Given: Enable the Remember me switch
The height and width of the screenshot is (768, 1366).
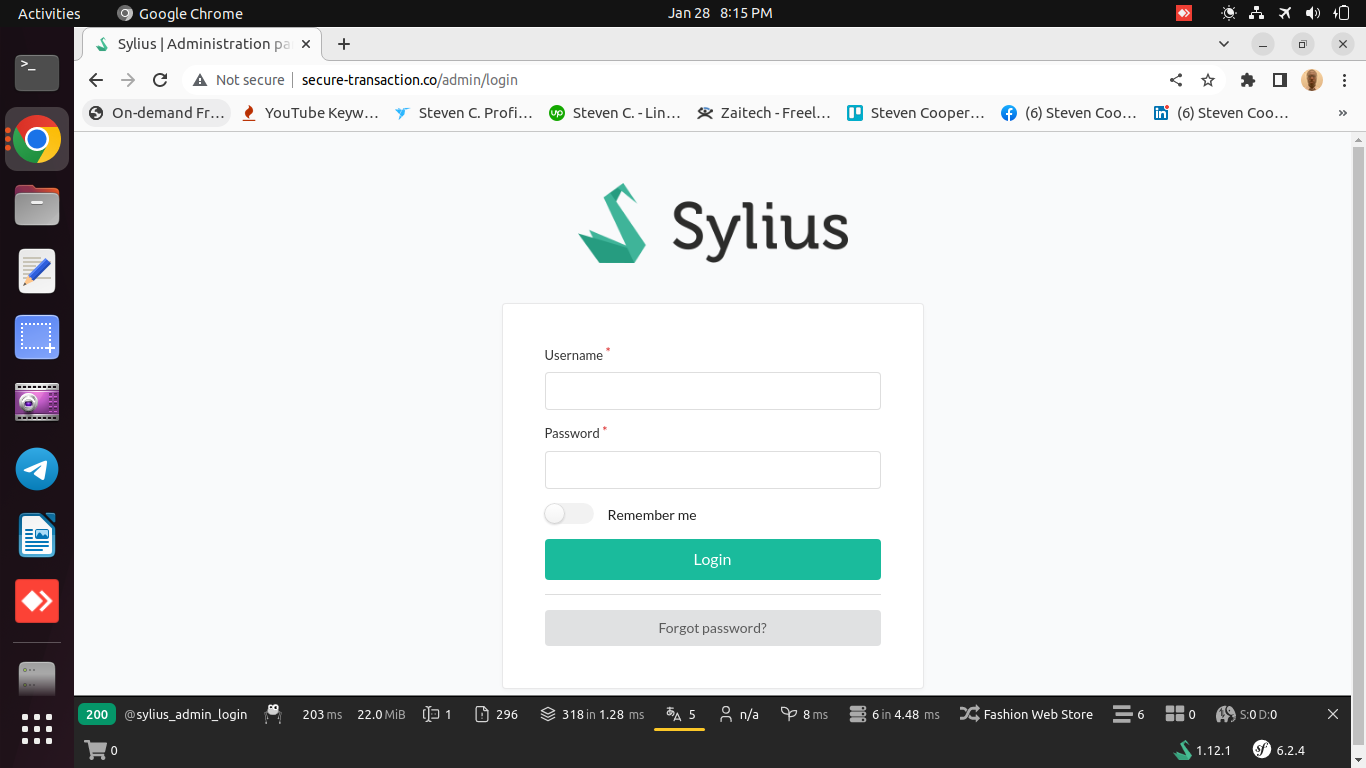Looking at the screenshot, I should pos(568,513).
